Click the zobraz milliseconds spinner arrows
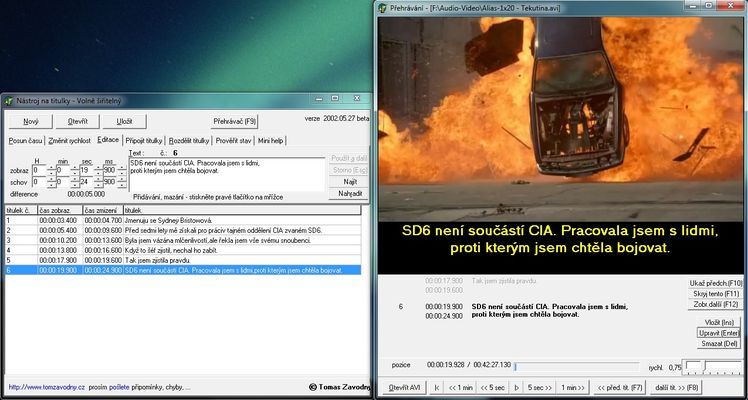 pos(122,170)
